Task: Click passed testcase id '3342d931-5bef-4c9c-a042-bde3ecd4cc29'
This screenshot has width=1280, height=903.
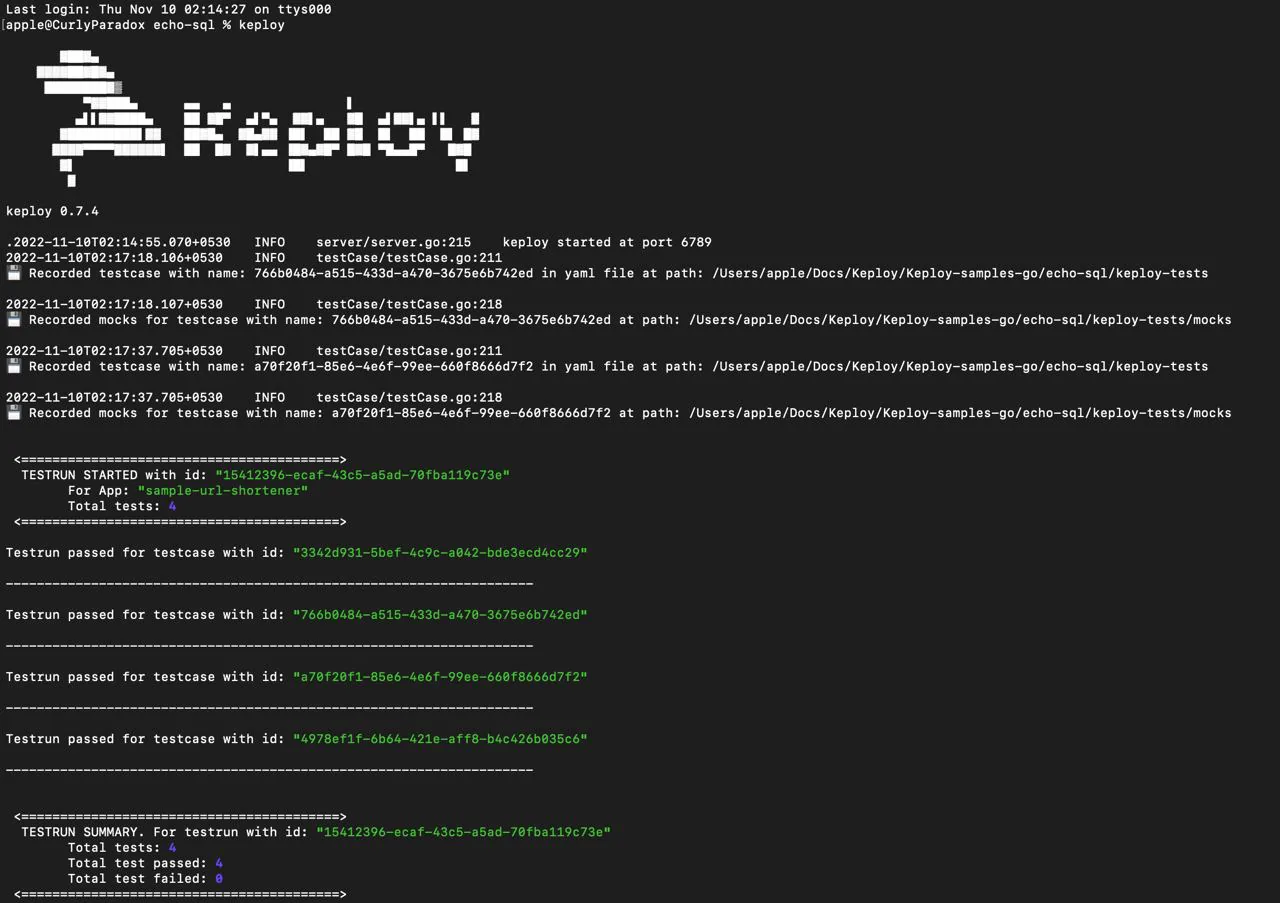Action: 440,552
